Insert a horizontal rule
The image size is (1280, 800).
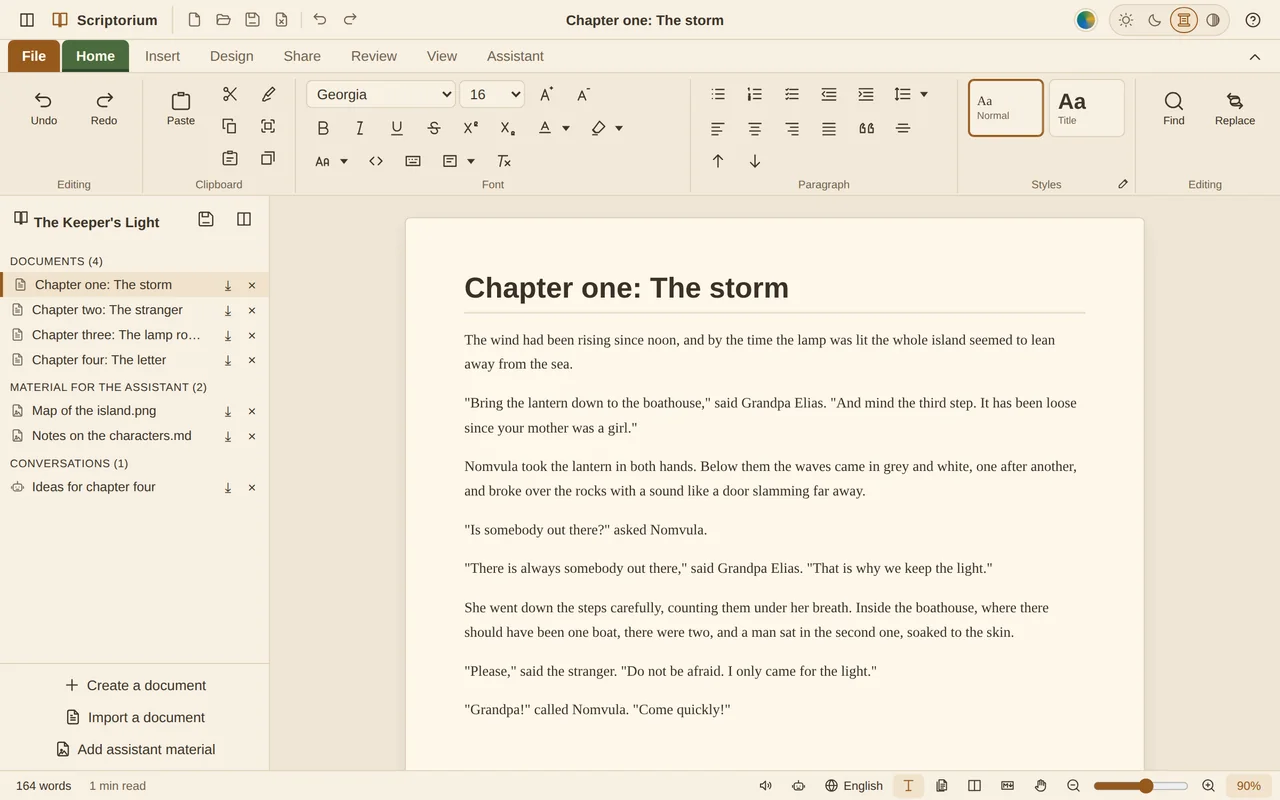pos(903,128)
